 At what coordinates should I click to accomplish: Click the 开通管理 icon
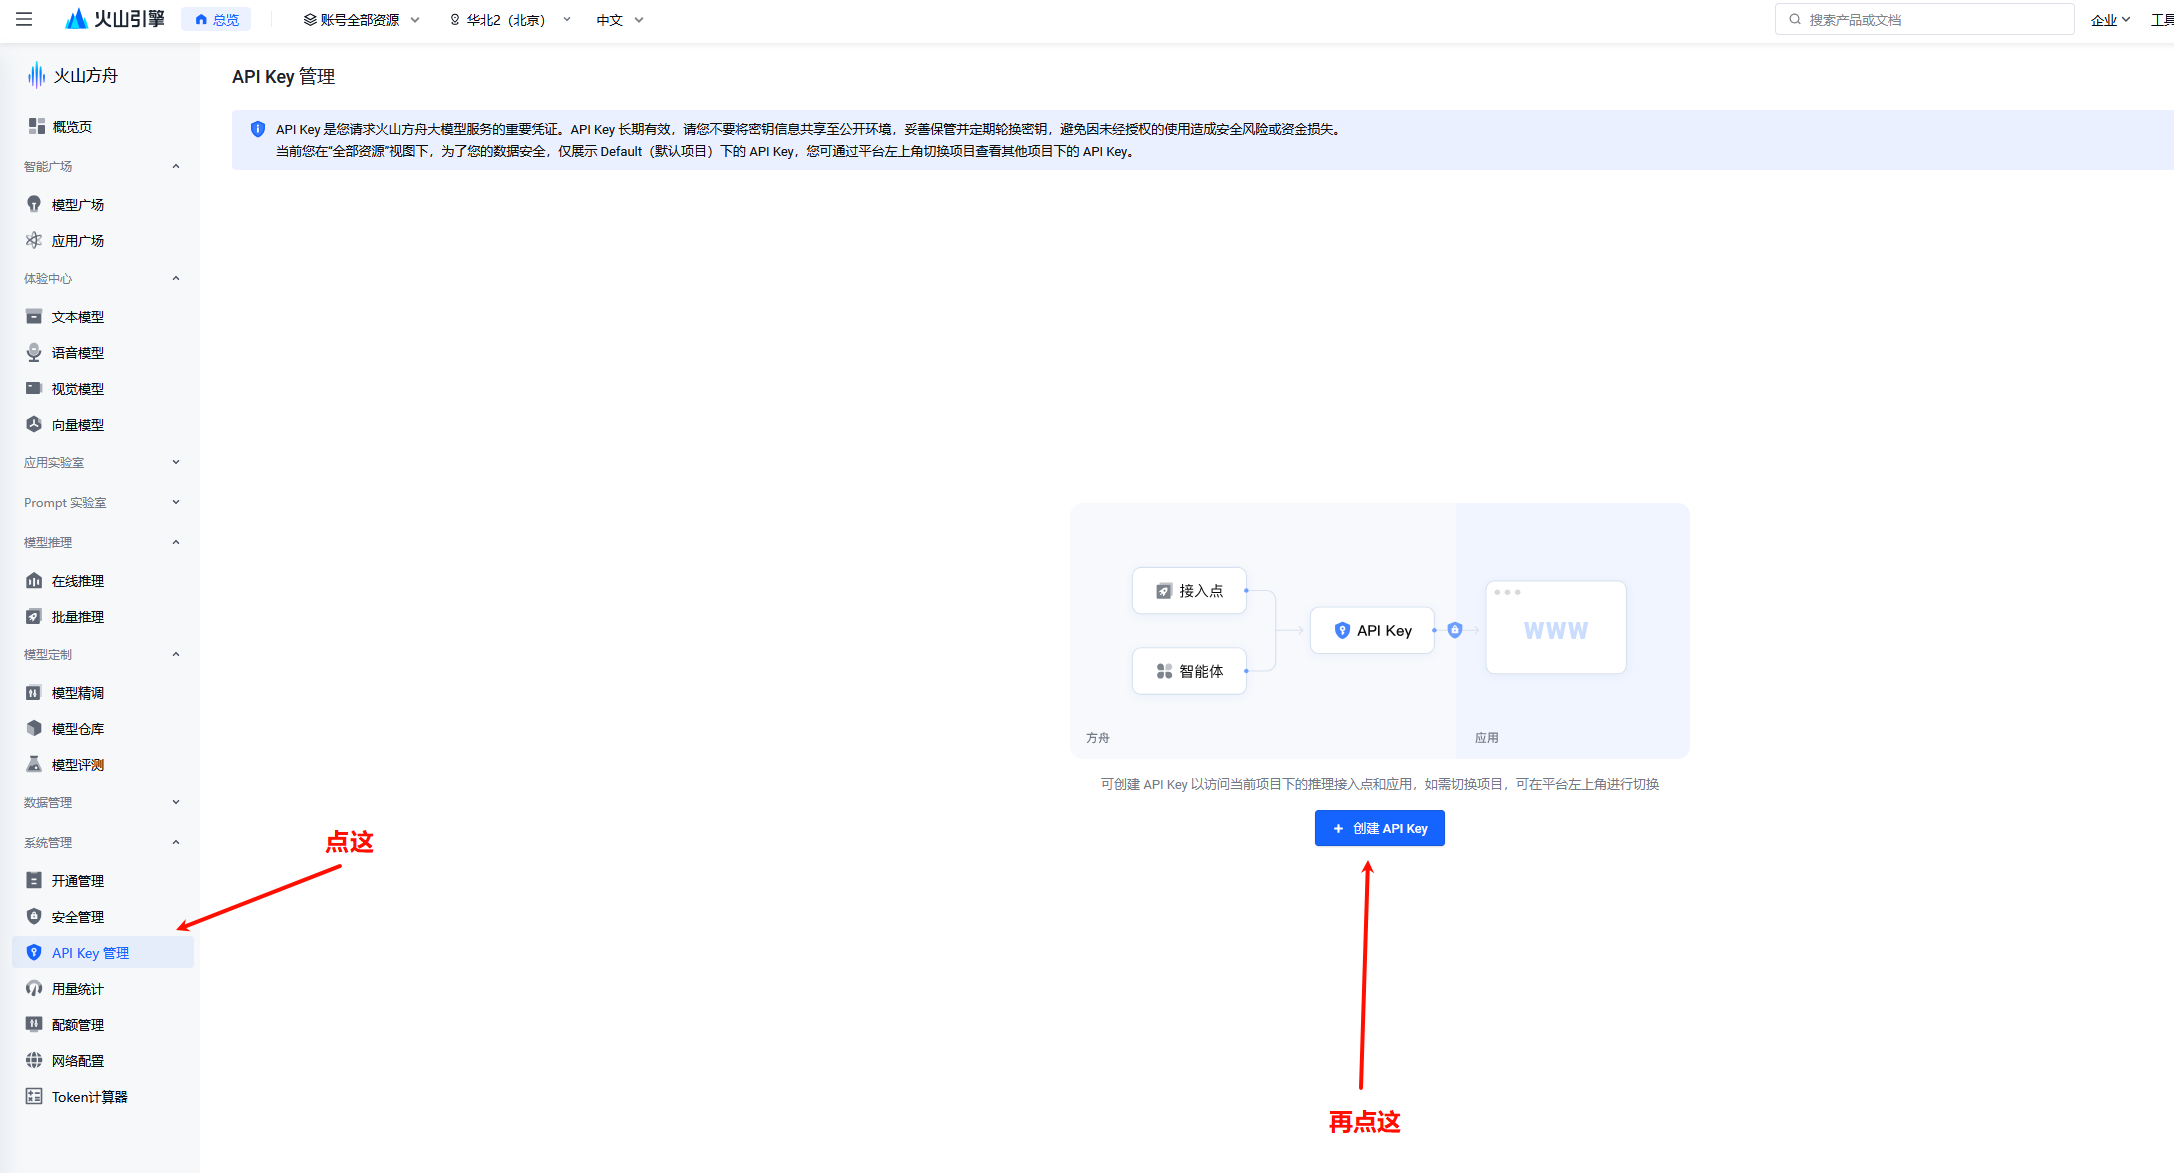(x=34, y=880)
